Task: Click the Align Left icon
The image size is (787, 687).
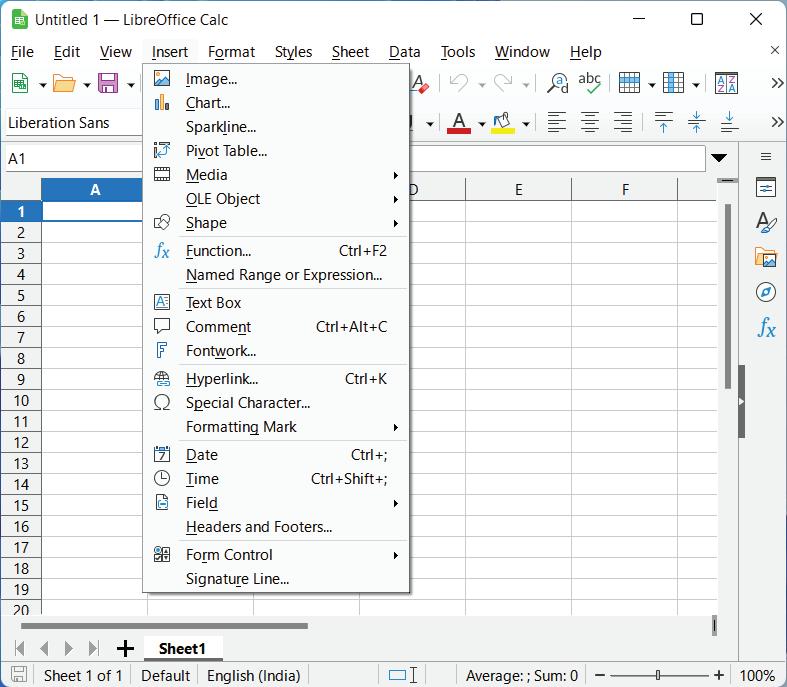Action: [557, 122]
